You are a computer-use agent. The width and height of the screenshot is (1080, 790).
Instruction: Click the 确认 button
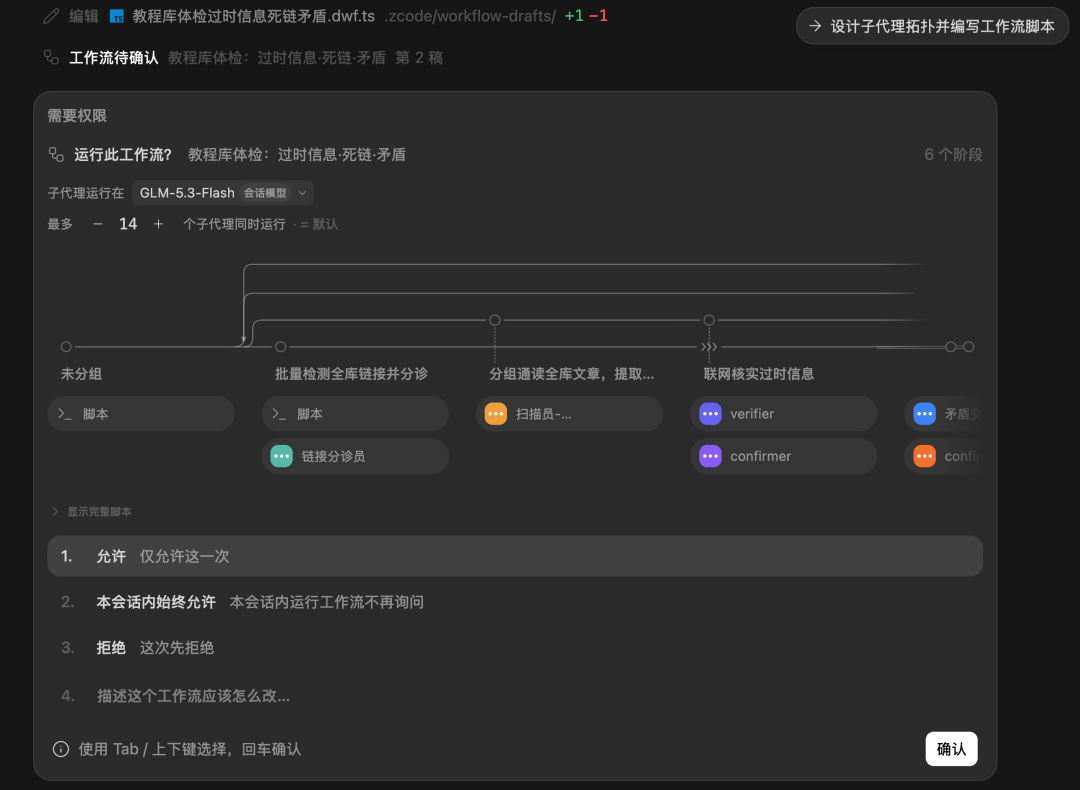(951, 749)
